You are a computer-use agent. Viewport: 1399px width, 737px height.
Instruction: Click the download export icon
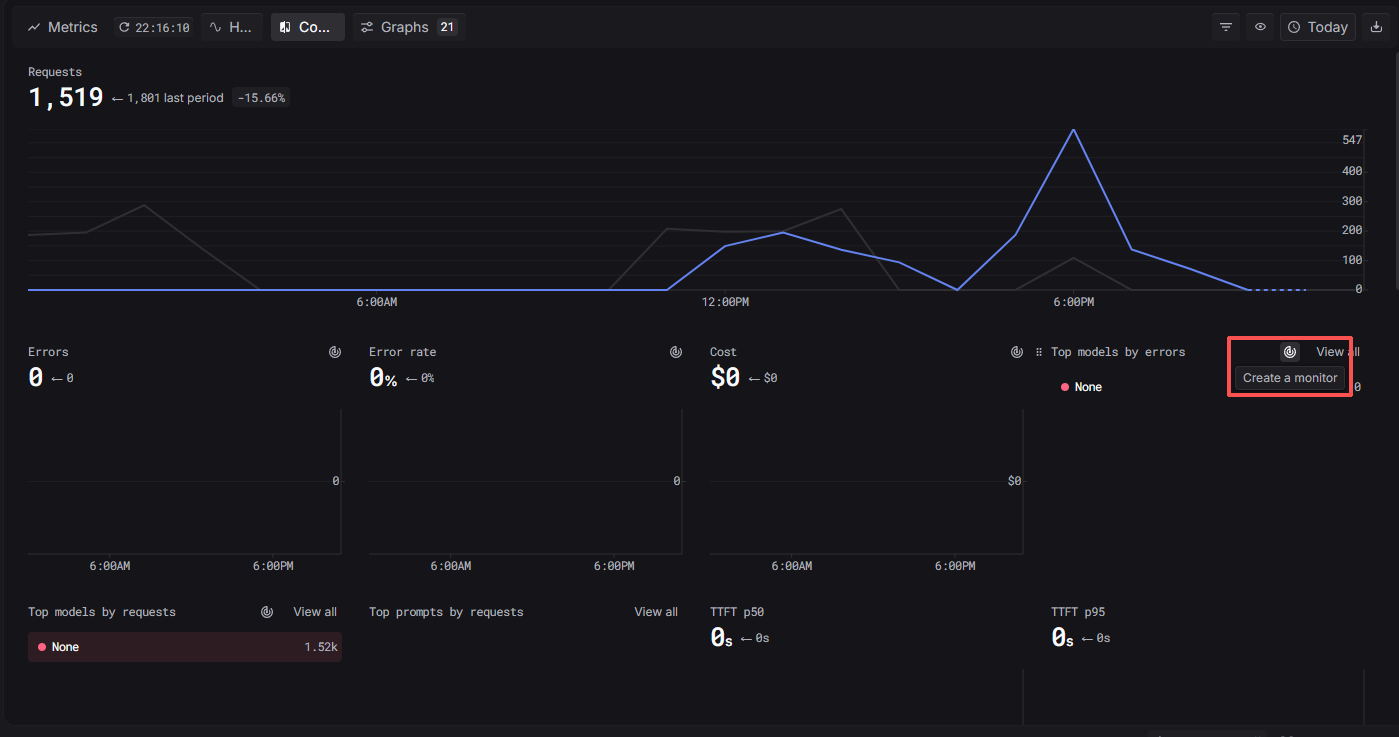pos(1376,27)
